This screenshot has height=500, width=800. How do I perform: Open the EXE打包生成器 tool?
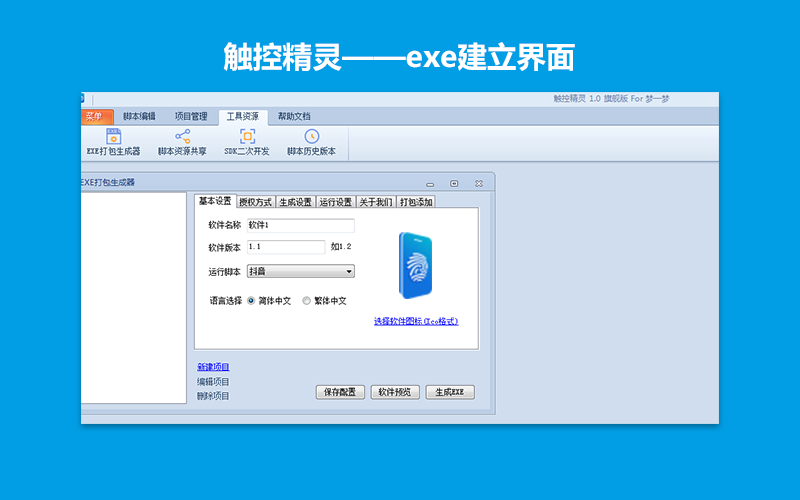[113, 142]
